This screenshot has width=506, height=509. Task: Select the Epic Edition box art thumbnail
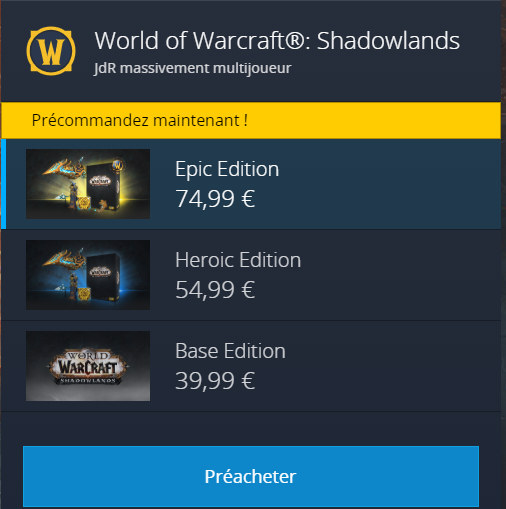(88, 184)
